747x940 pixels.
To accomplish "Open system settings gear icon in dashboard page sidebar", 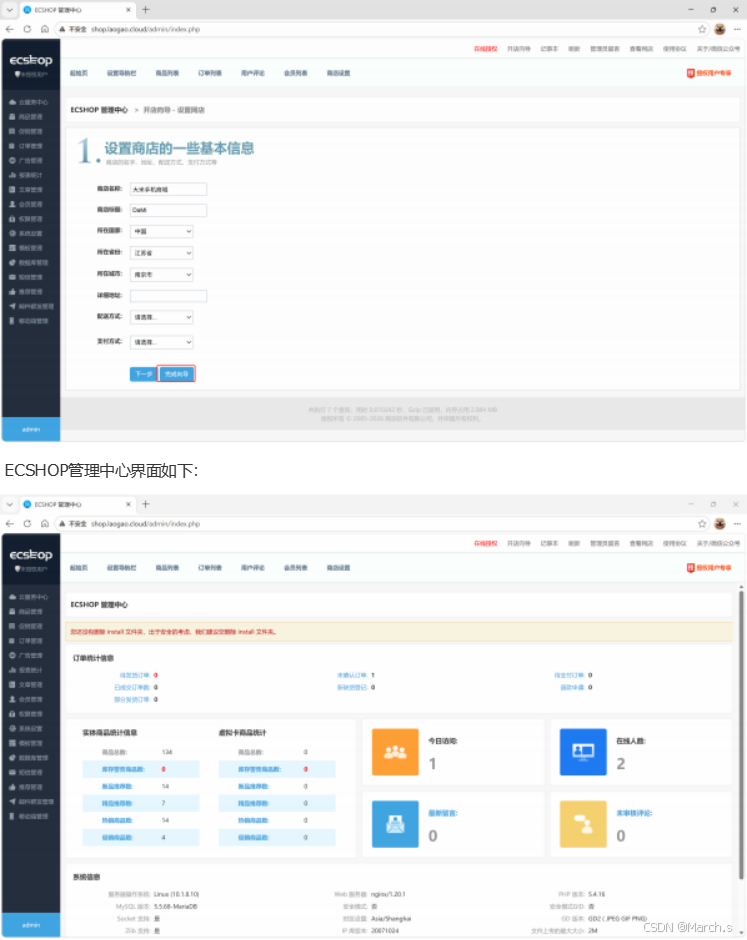I will coord(12,728).
